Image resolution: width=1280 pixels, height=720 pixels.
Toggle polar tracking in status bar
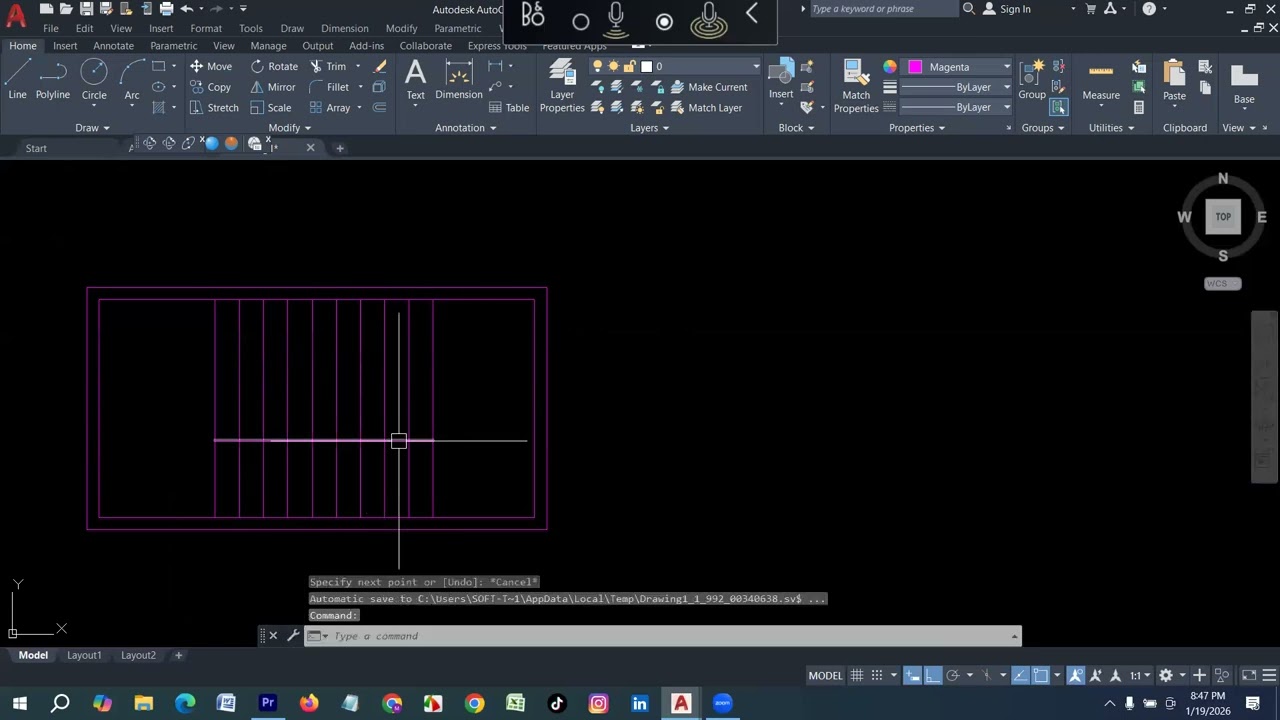point(952,675)
